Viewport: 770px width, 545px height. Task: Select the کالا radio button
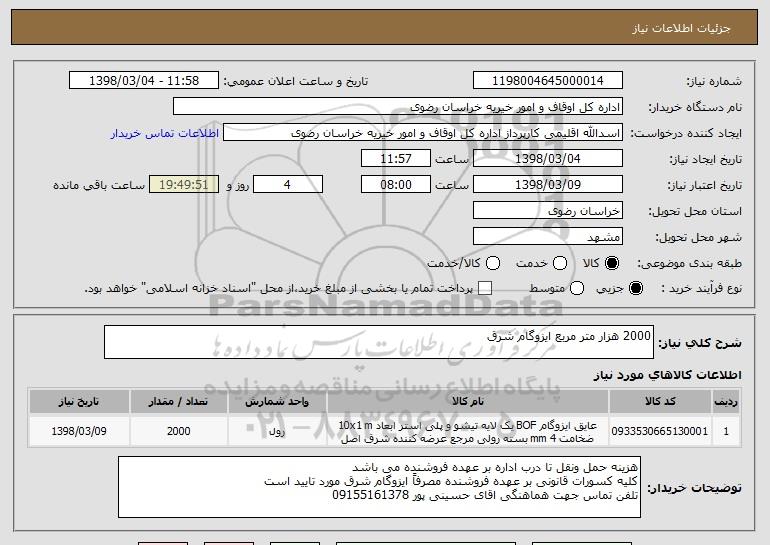point(612,263)
